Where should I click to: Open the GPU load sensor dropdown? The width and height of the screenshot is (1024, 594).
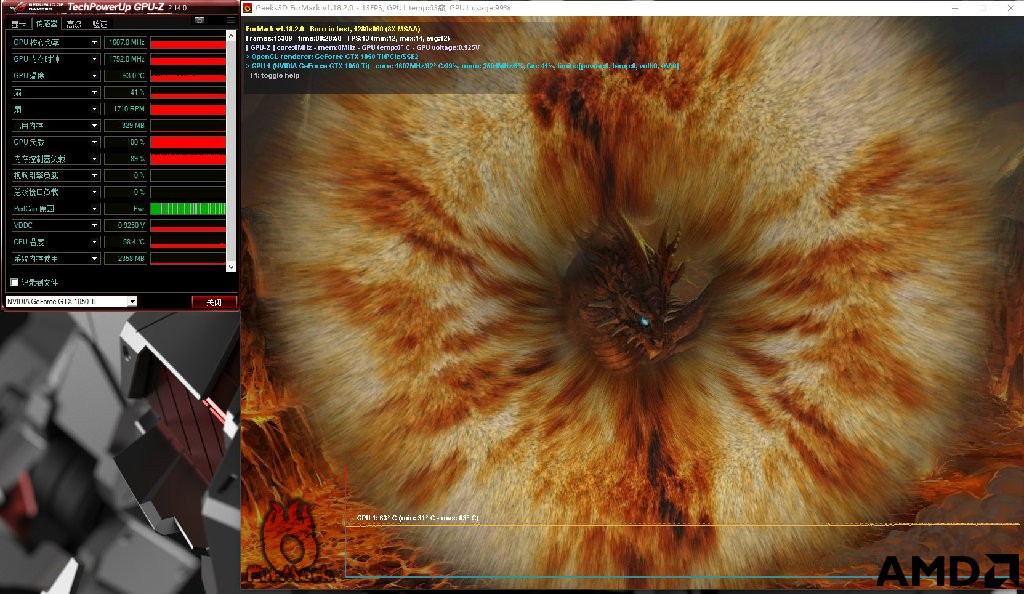94,142
